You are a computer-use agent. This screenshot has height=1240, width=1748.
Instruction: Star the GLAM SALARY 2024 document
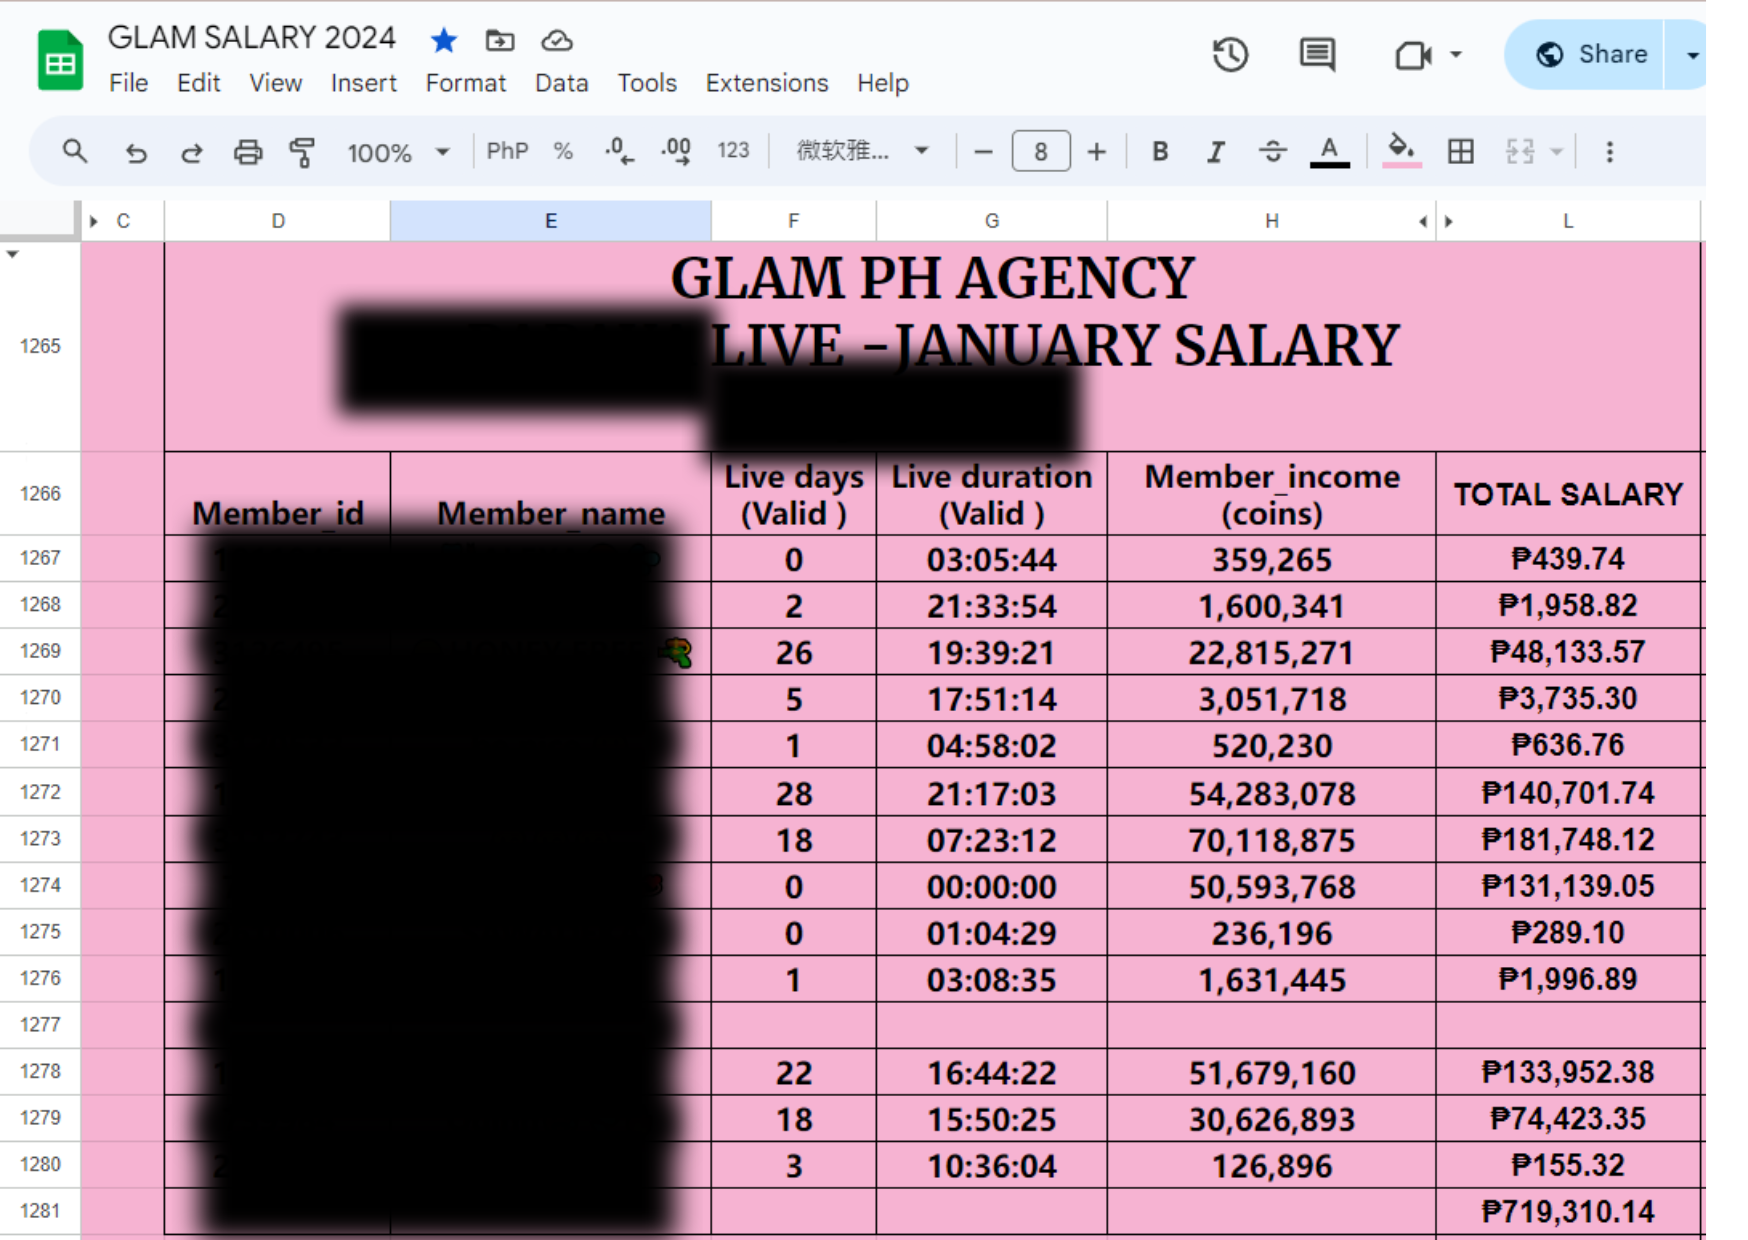pos(444,40)
